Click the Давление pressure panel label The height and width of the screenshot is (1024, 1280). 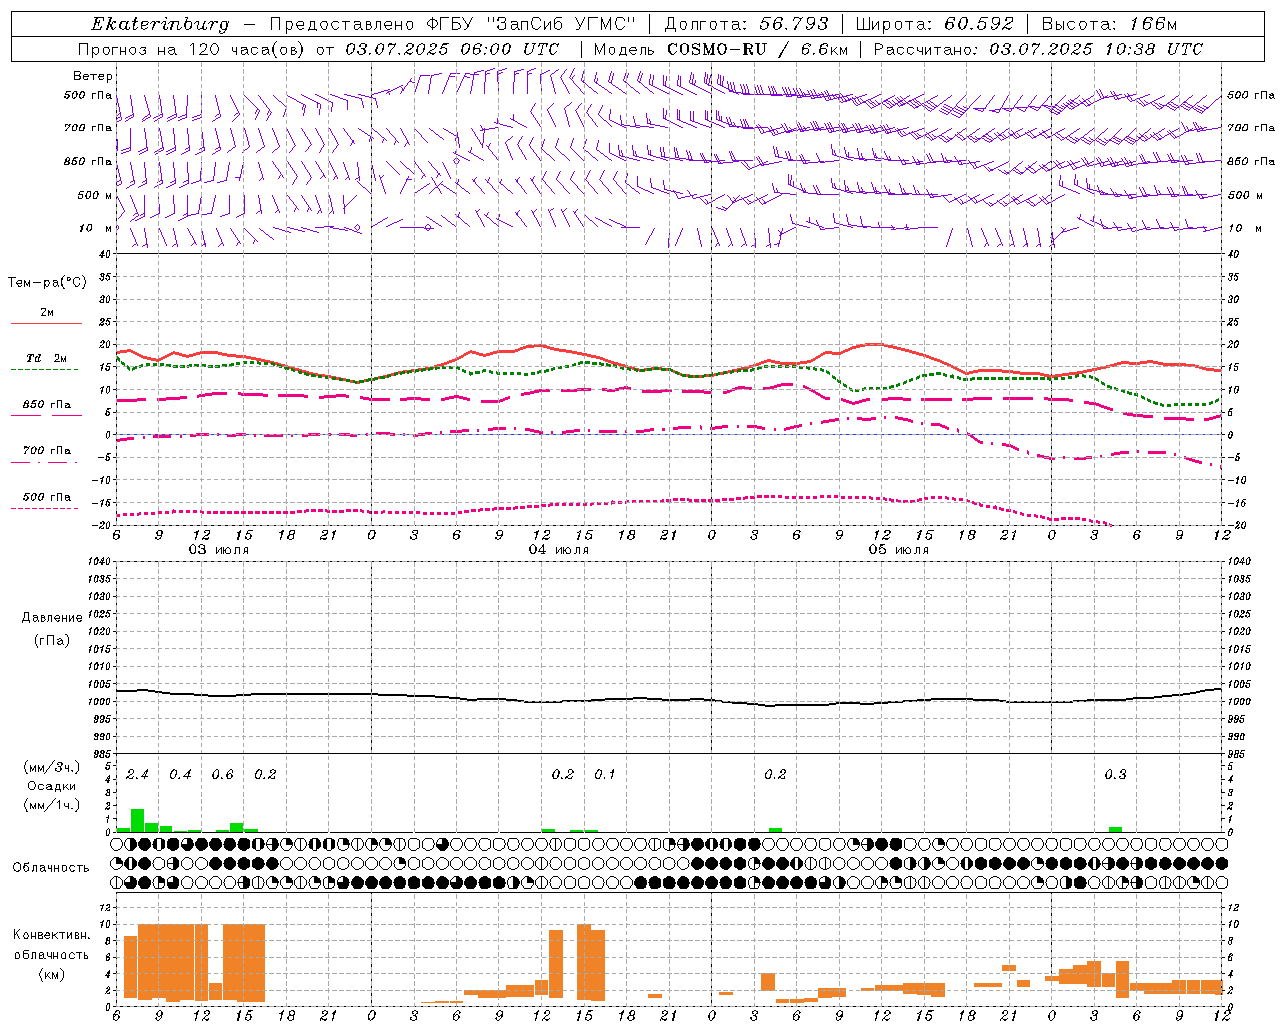point(52,618)
